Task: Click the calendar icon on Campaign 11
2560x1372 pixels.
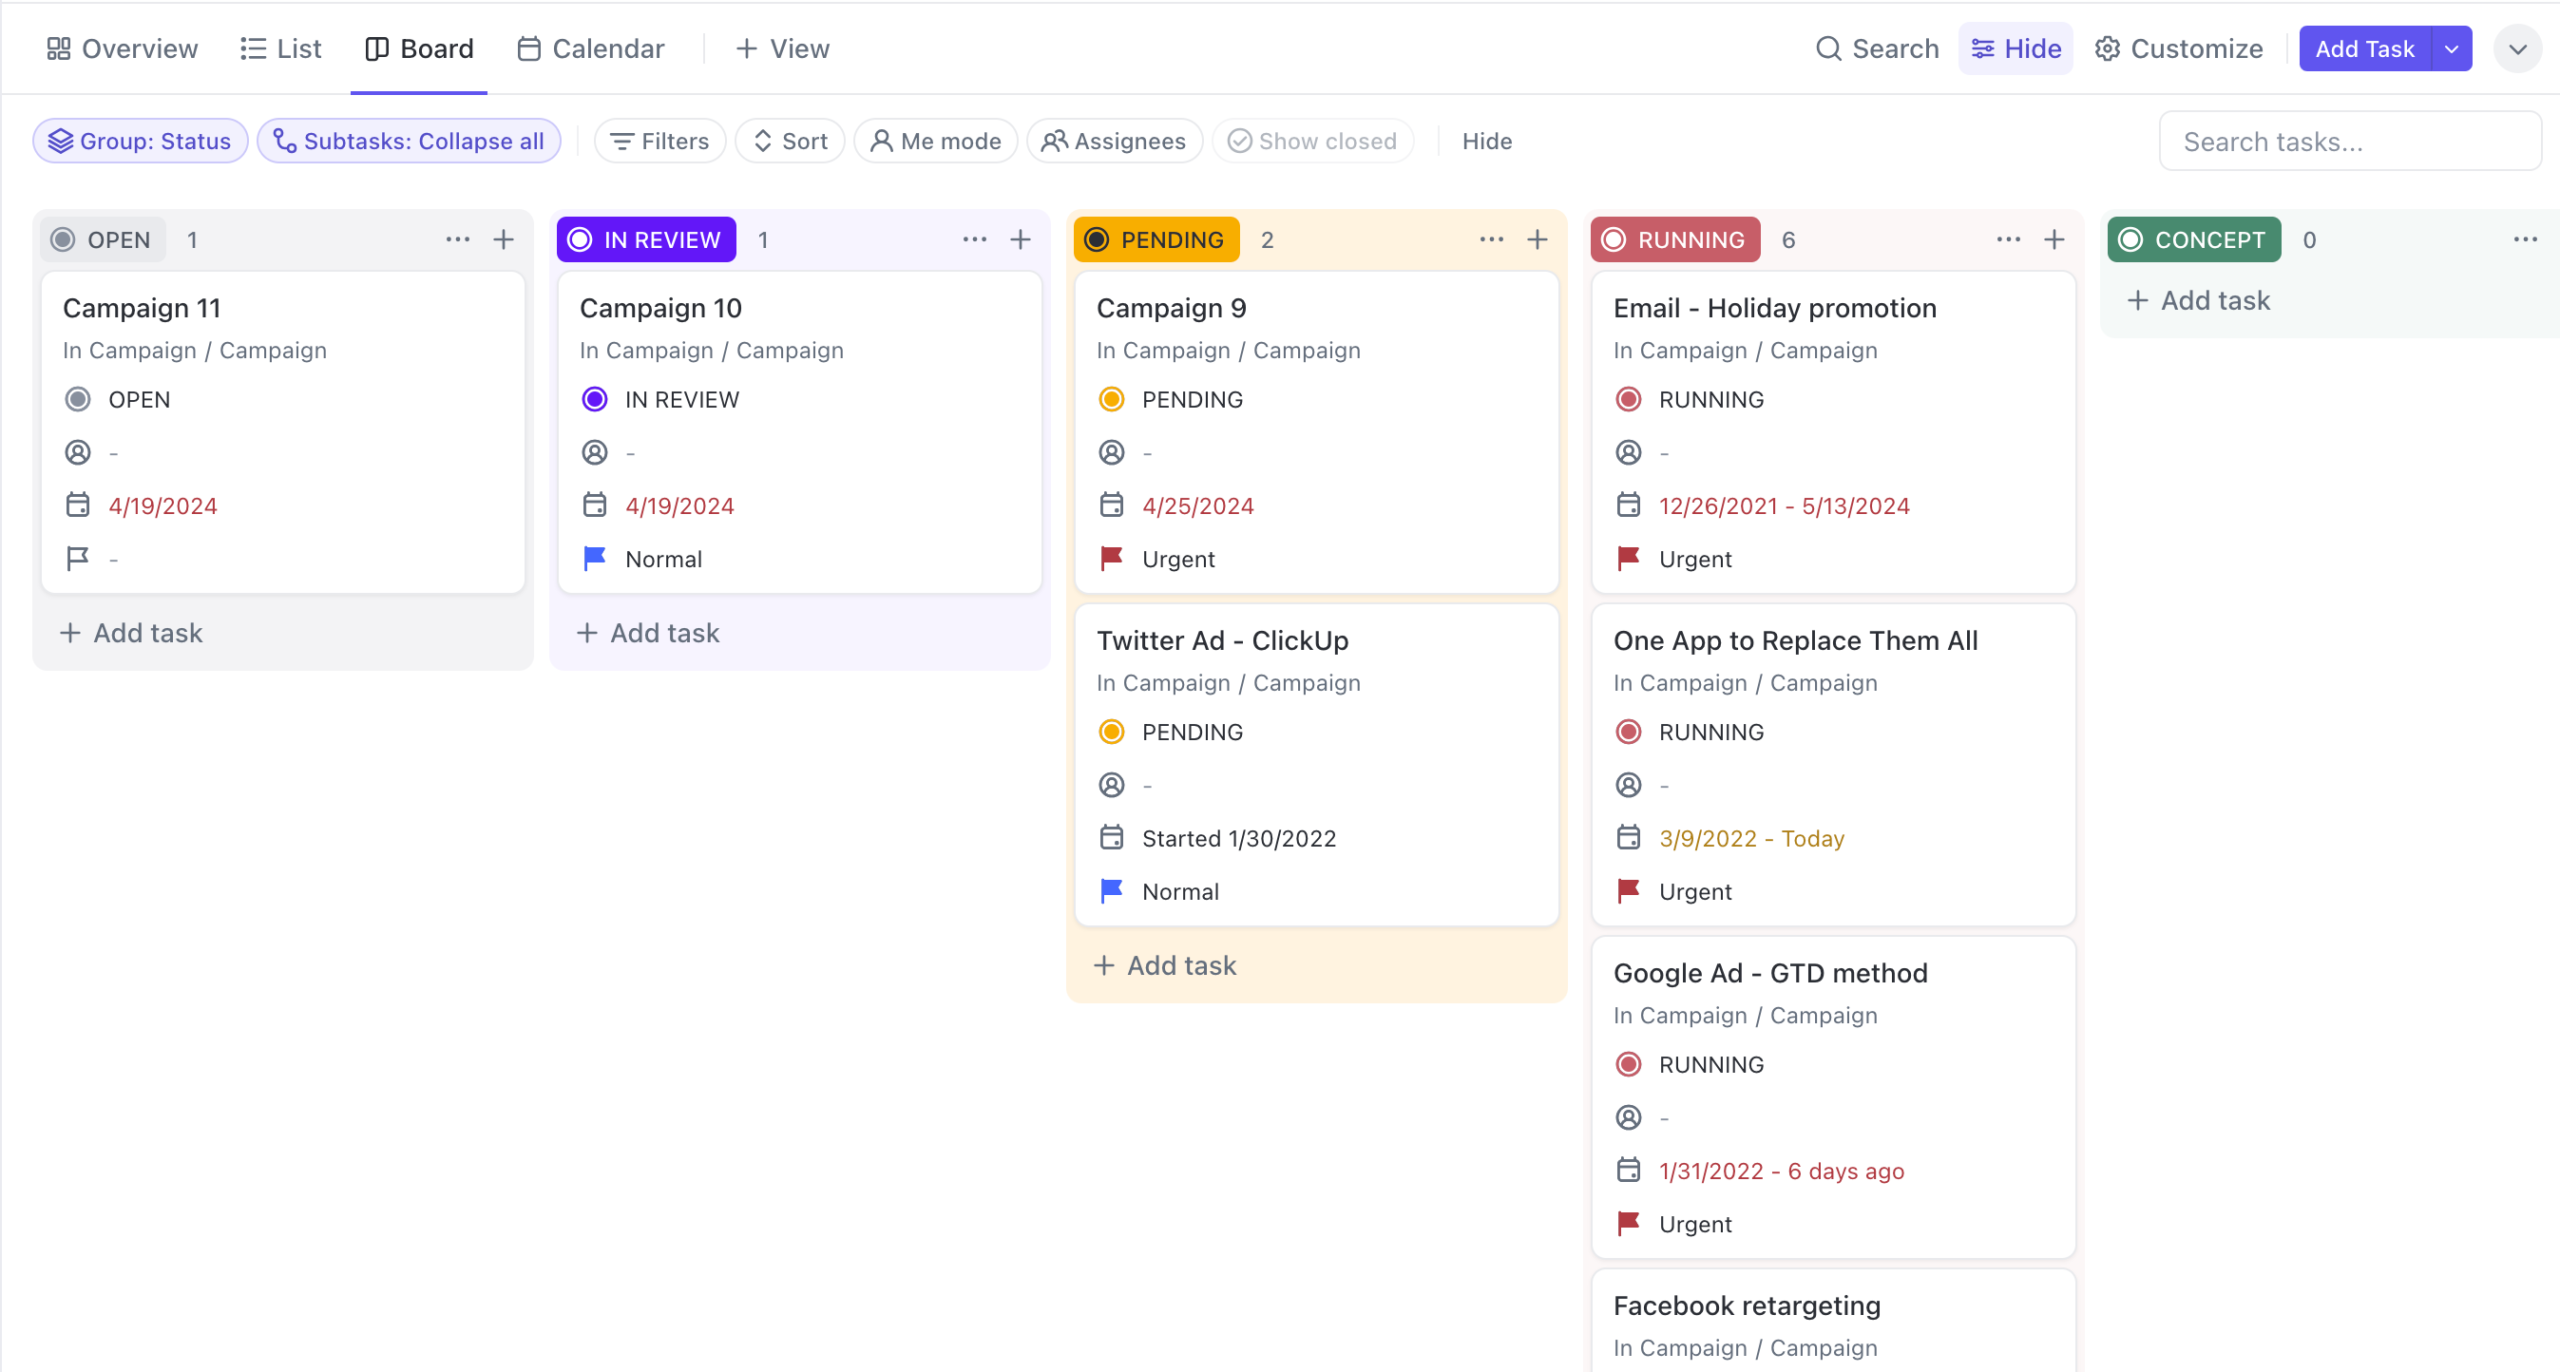Action: click(x=78, y=505)
